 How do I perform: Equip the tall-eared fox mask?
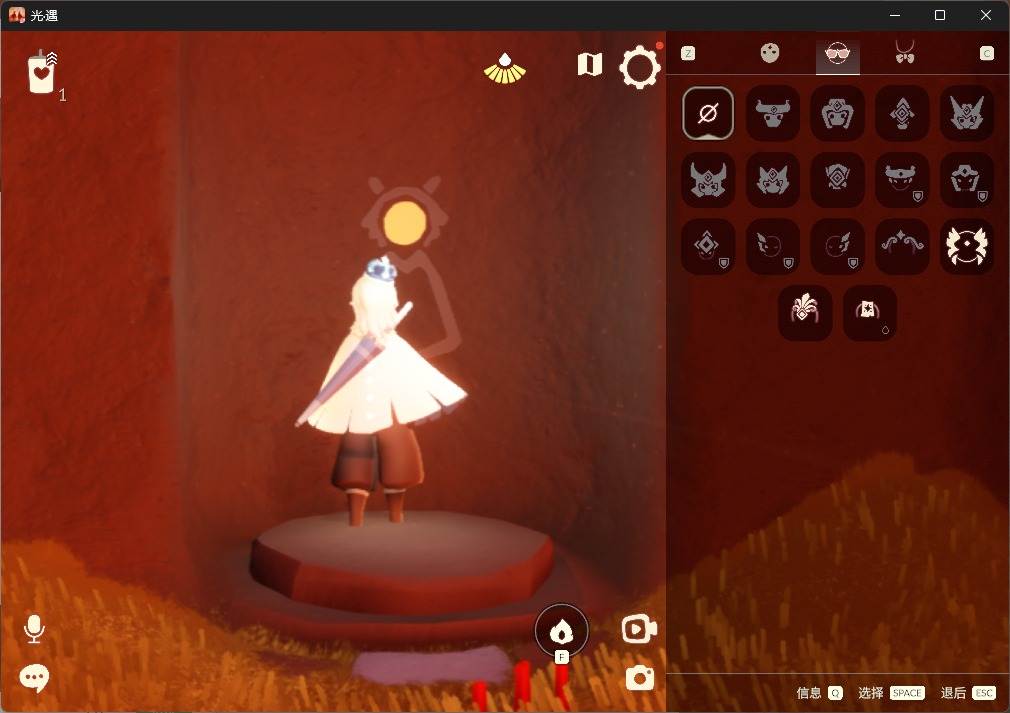(967, 113)
